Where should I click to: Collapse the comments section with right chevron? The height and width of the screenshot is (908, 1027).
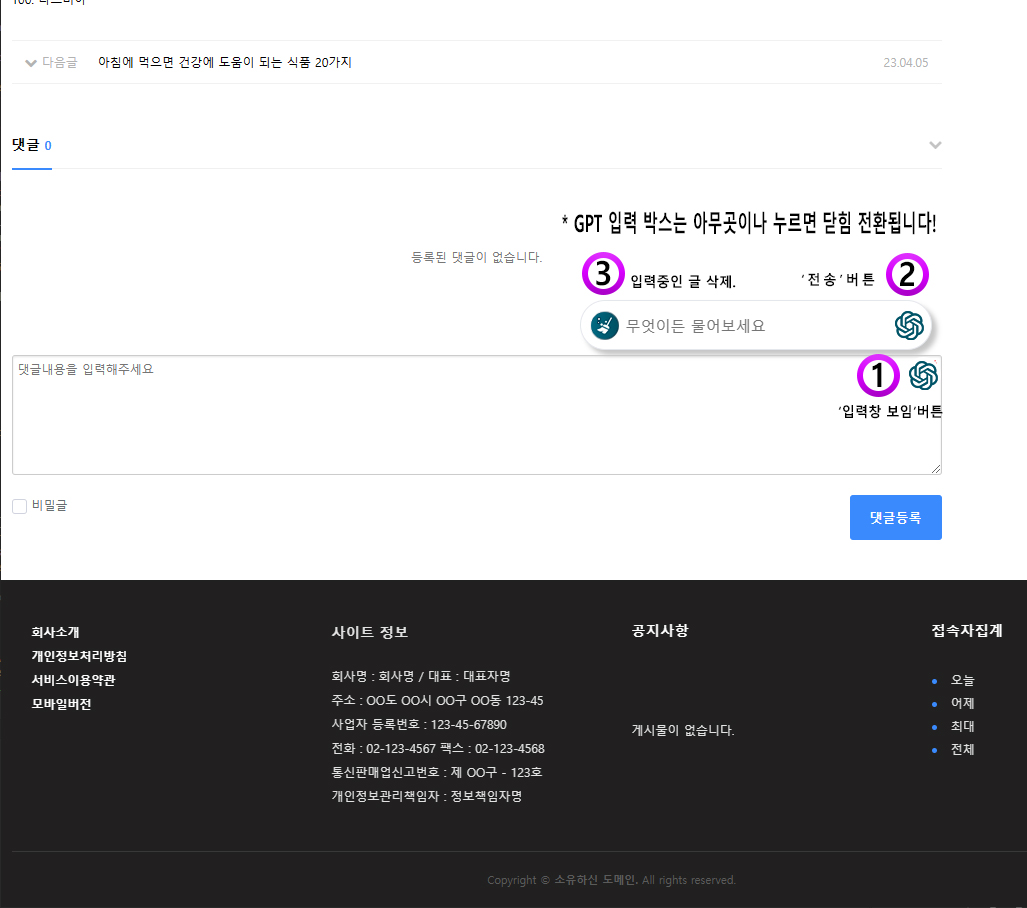[935, 146]
